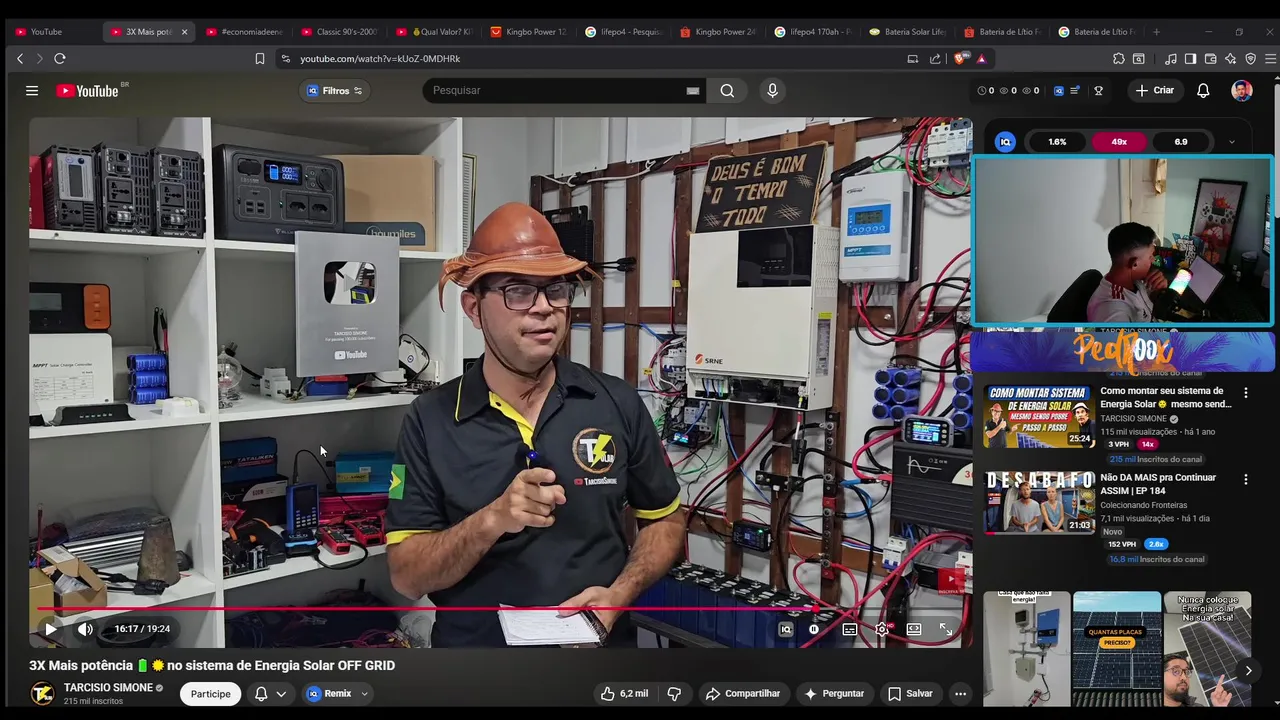
Task: Toggle autoplay switch in player
Action: [x=814, y=629]
